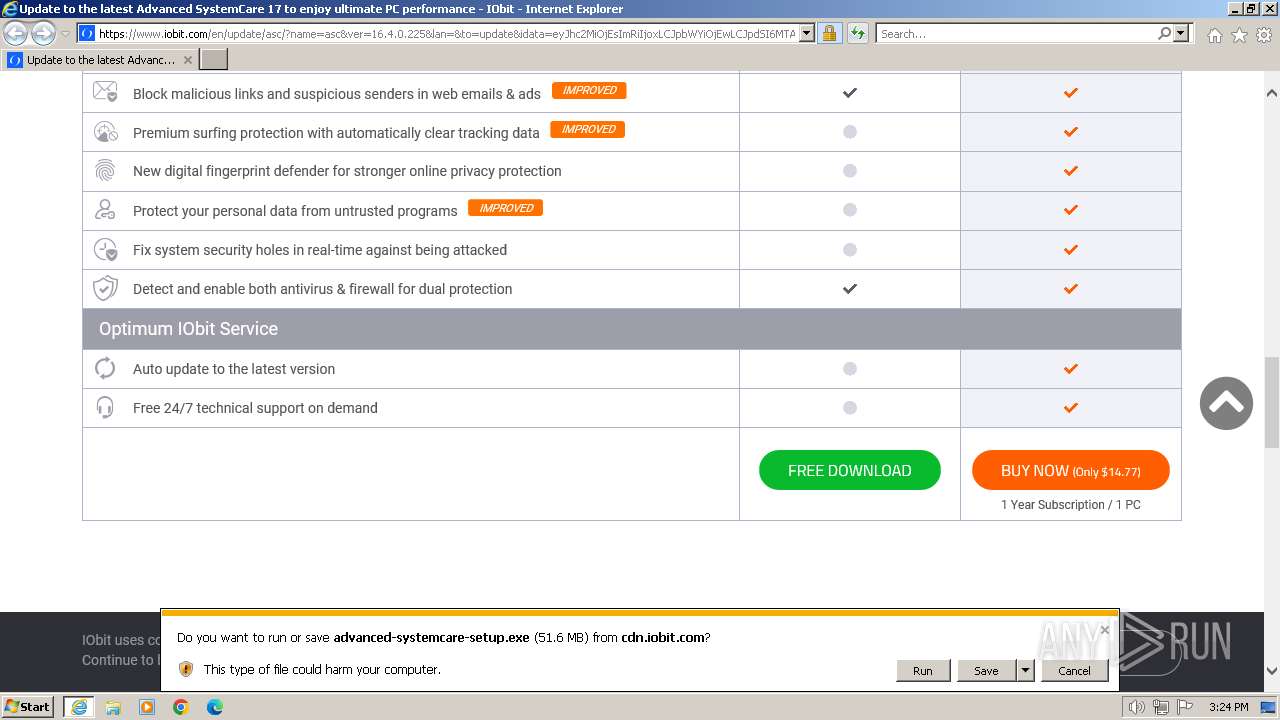Image resolution: width=1280 pixels, height=720 pixels.
Task: Click the warning shield icon in download bar
Action: (x=185, y=669)
